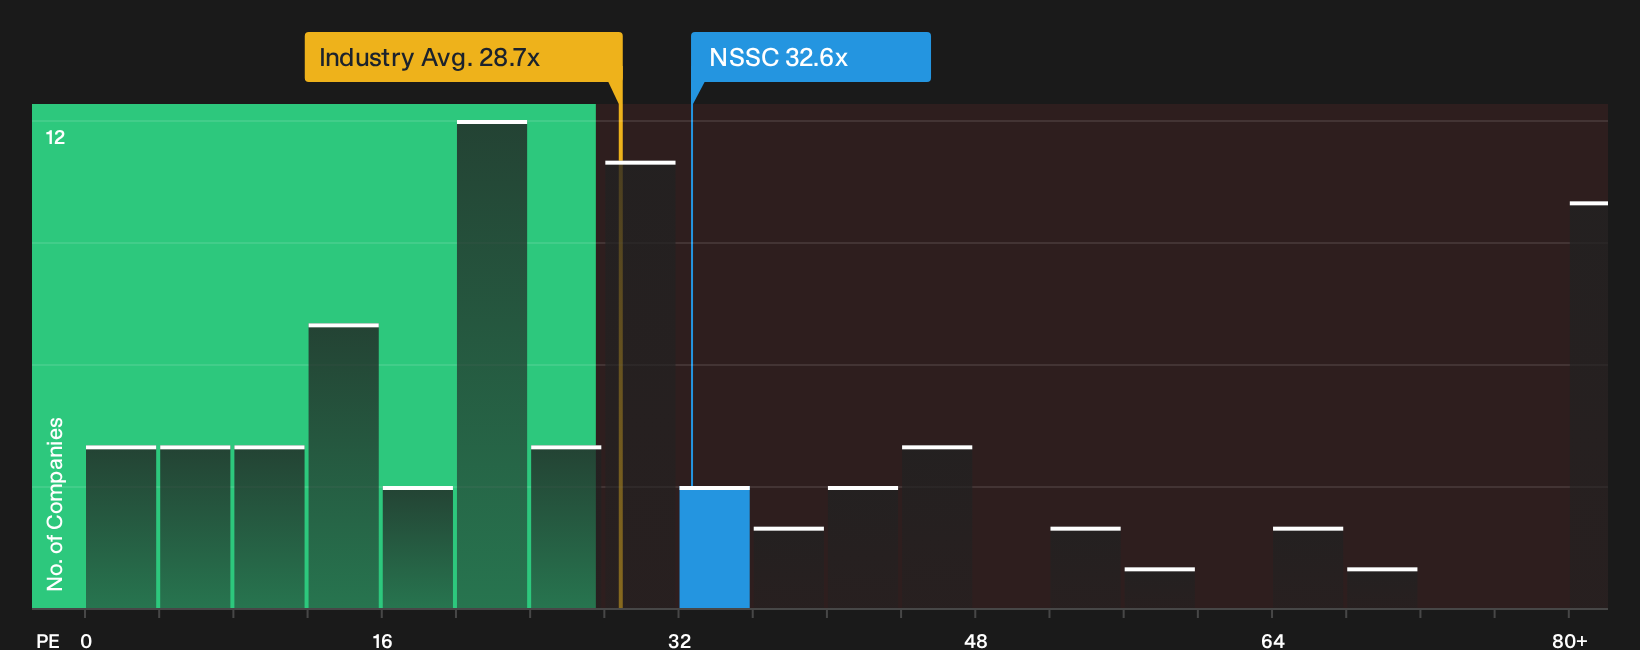The height and width of the screenshot is (650, 1640).
Task: Select the first green bar at PE 0
Action: click(x=121, y=527)
